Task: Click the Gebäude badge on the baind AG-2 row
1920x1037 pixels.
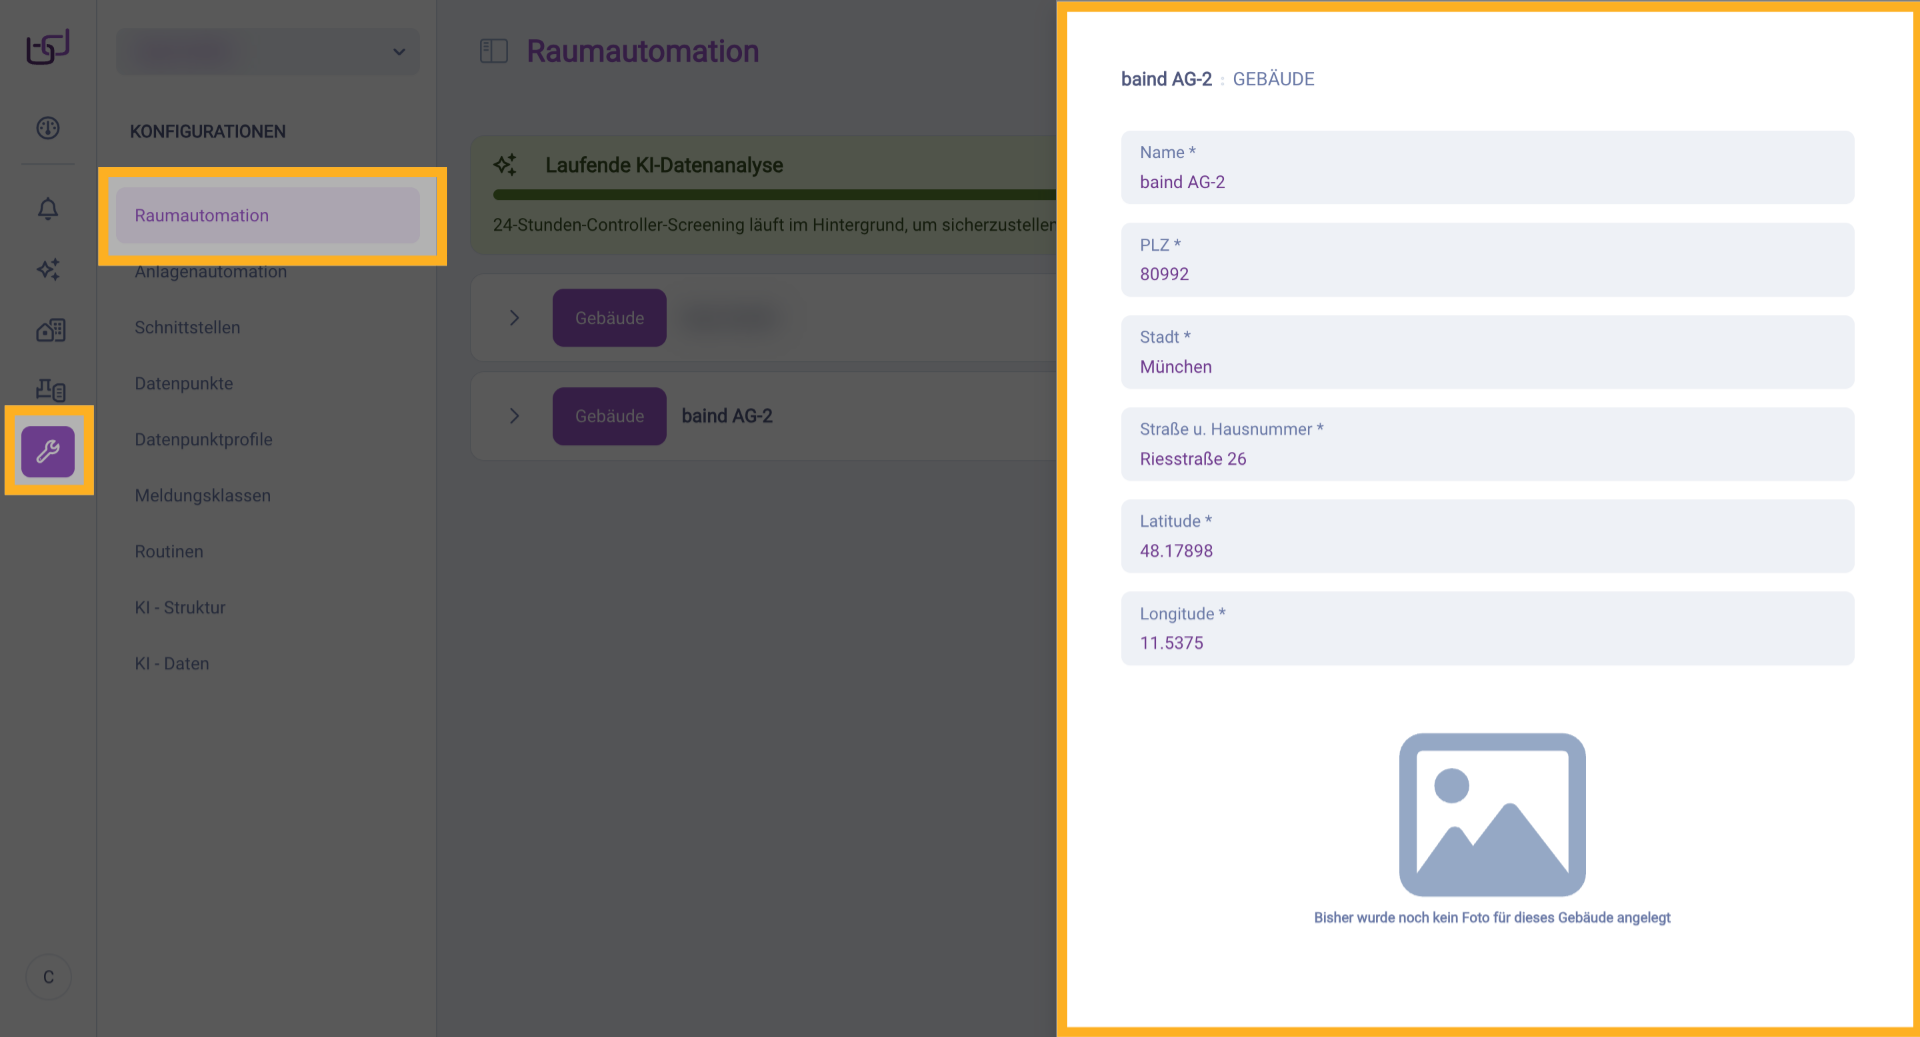Action: pyautogui.click(x=608, y=416)
